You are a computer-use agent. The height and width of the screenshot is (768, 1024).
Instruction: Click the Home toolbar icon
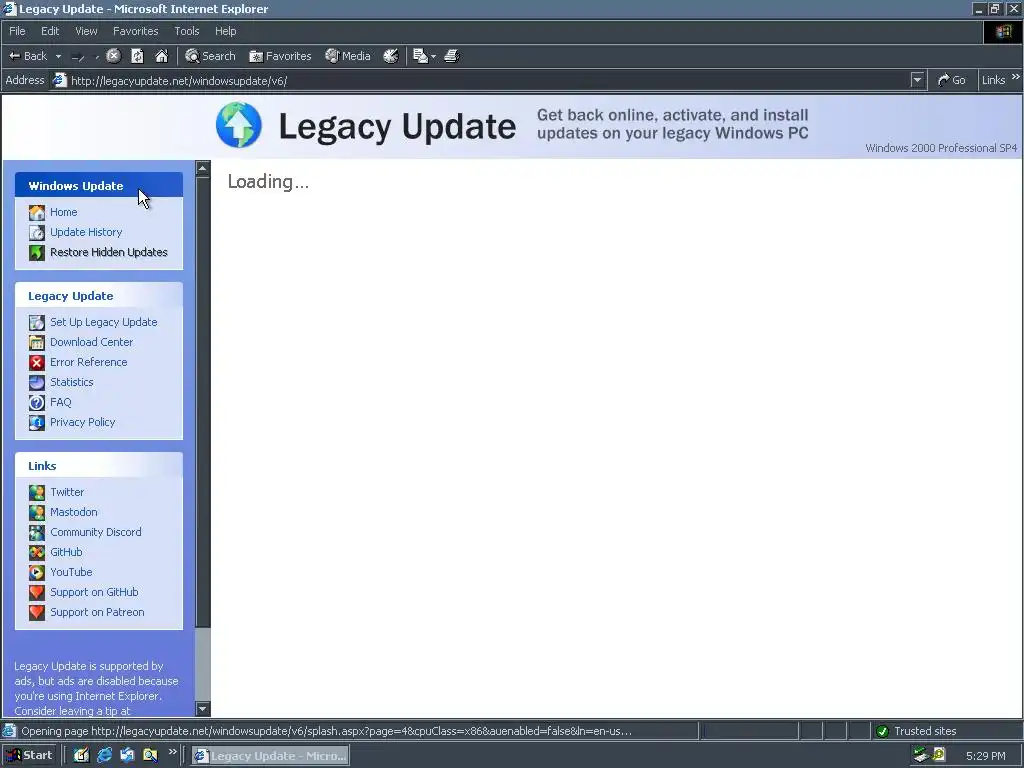pyautogui.click(x=161, y=56)
